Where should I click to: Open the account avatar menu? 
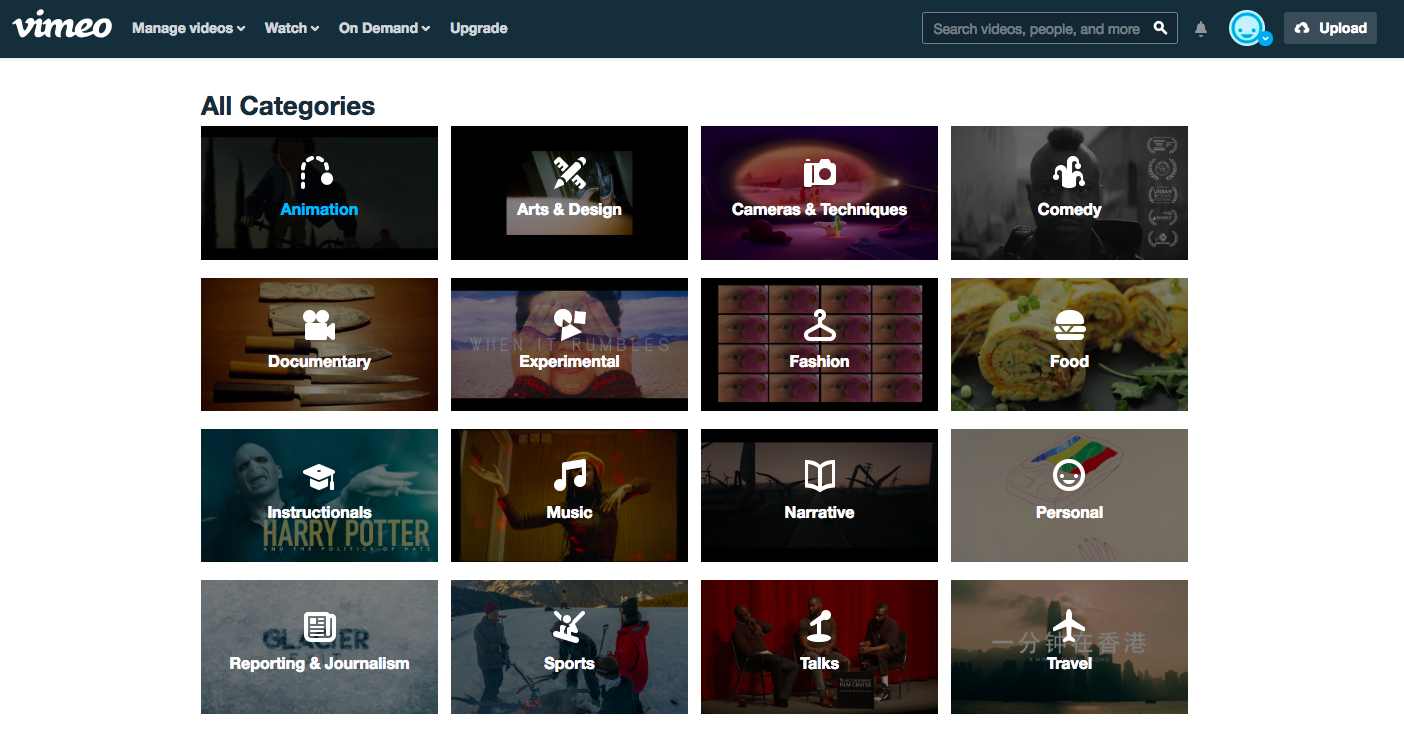1247,28
